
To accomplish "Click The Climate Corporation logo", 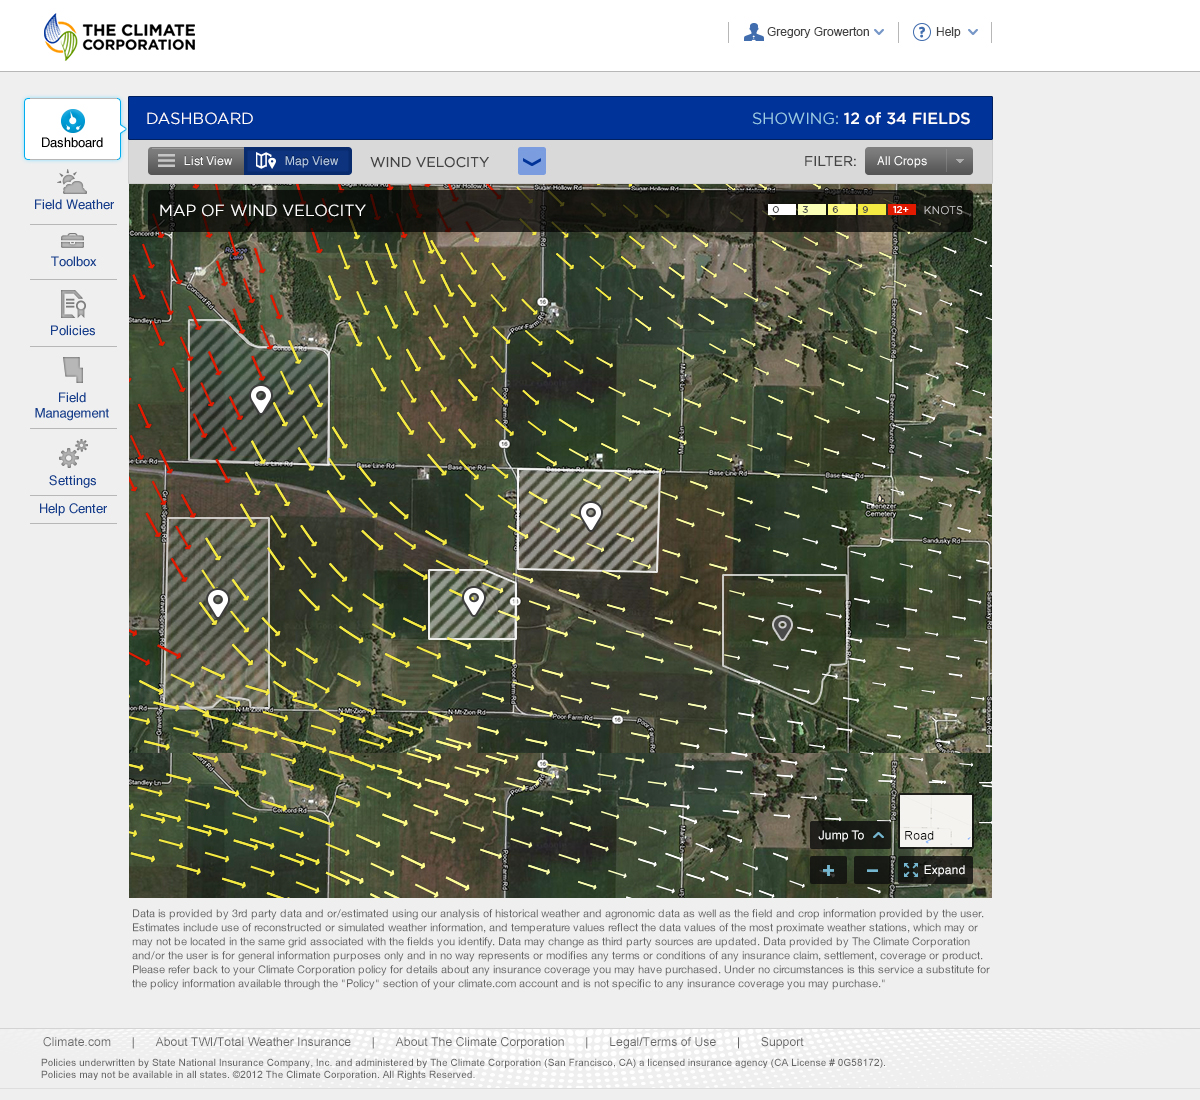I will [120, 37].
